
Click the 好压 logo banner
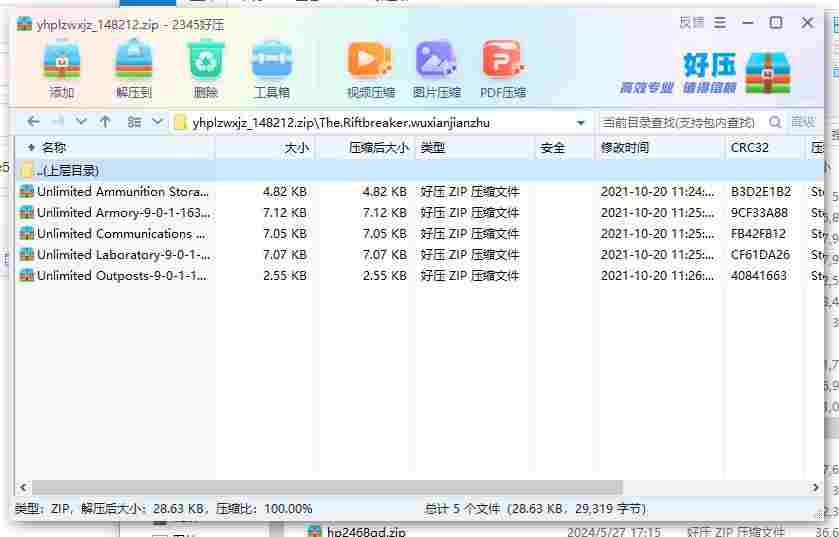(x=706, y=73)
